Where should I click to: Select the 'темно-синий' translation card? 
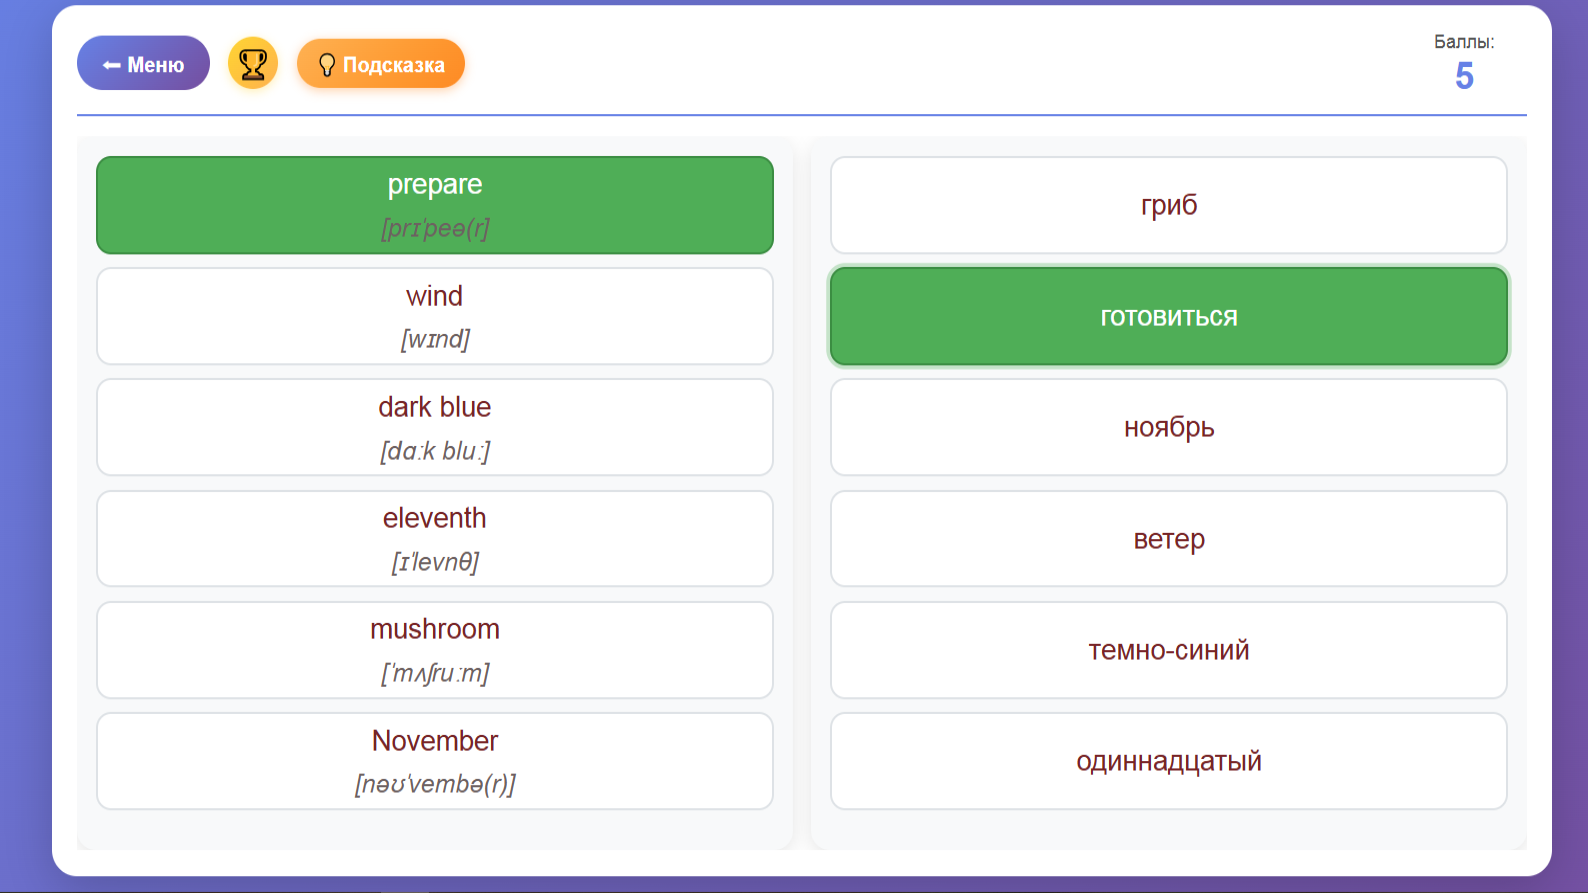[x=1168, y=650]
